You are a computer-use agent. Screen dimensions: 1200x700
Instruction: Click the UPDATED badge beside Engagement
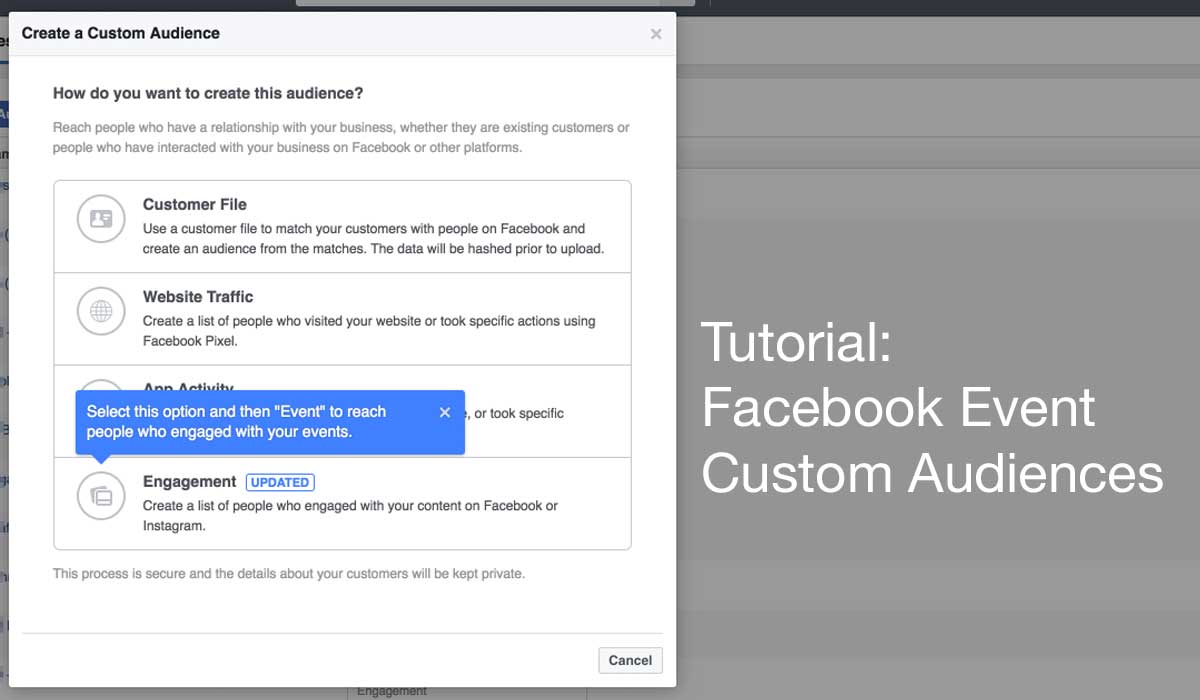280,482
